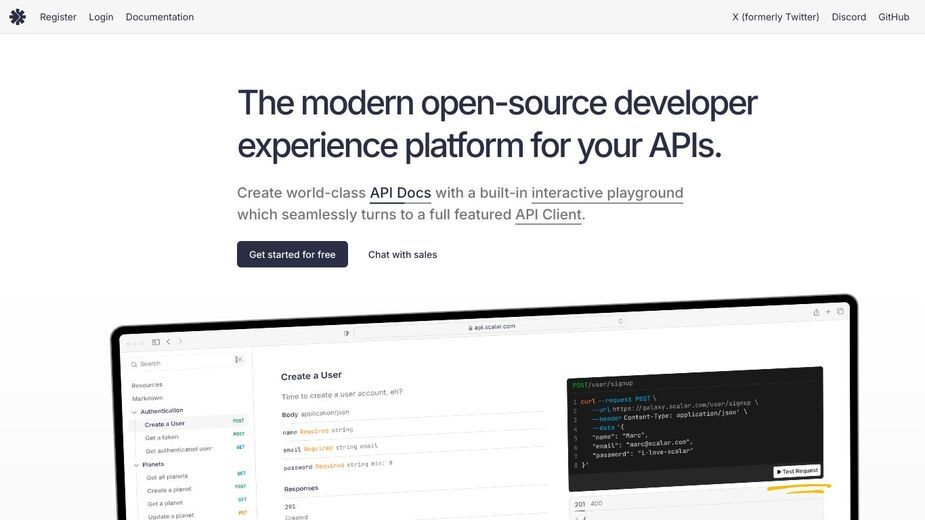This screenshot has height=520, width=925.
Task: Select Get all planets sidebar item
Action: [167, 477]
